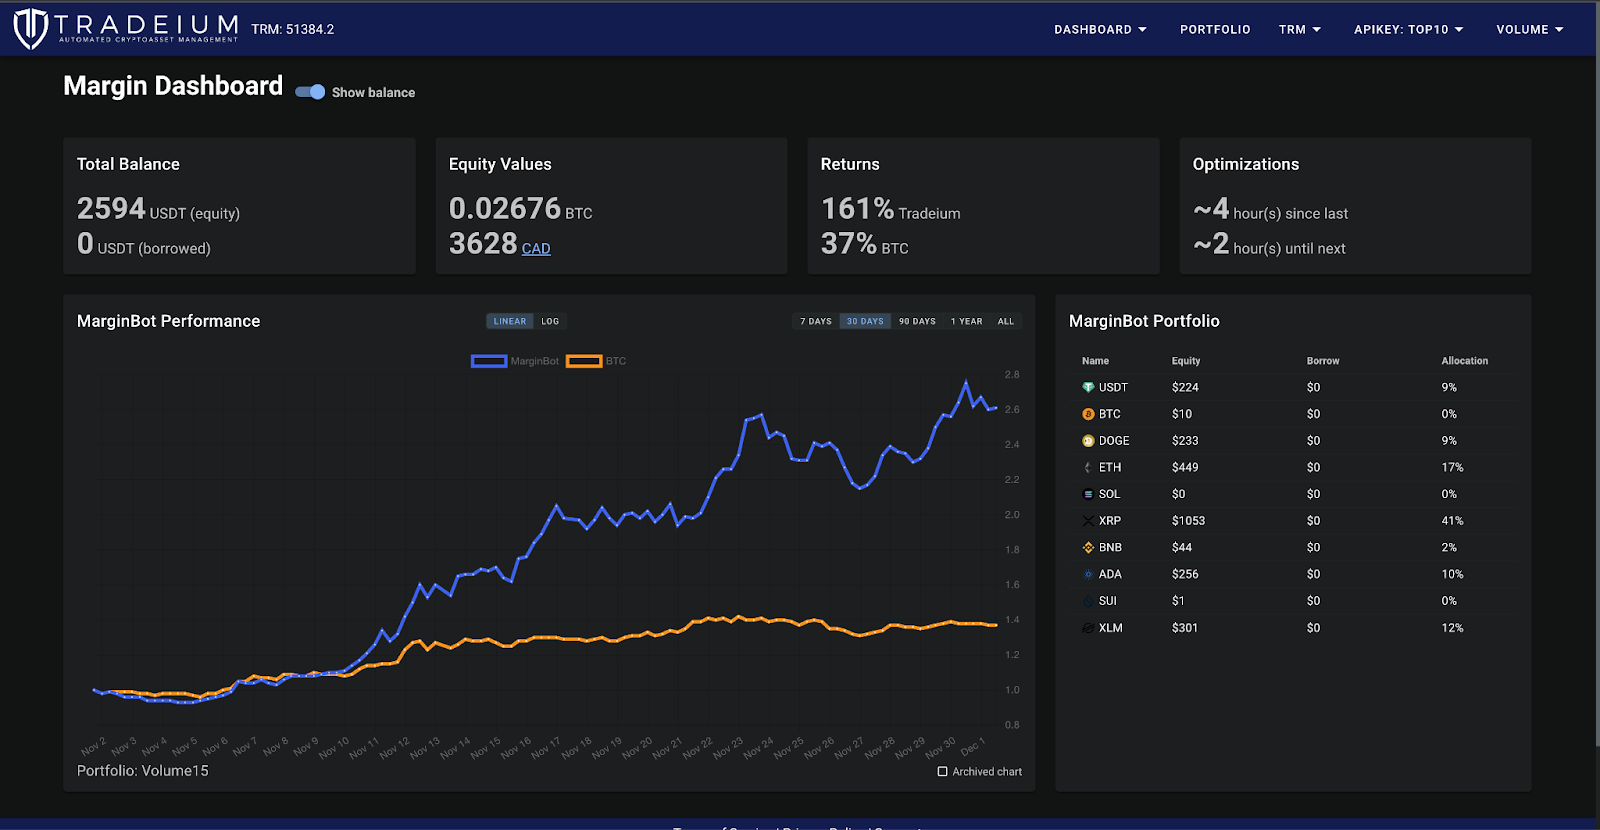Click the 0 USDT borrowed value
1600x830 pixels.
tap(144, 243)
